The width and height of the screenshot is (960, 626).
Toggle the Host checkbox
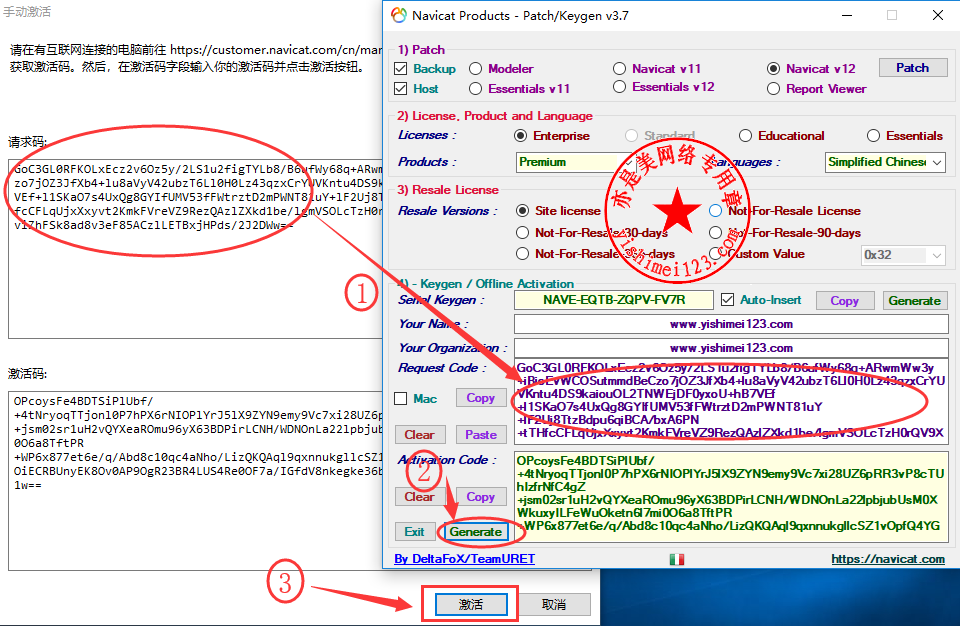402,89
